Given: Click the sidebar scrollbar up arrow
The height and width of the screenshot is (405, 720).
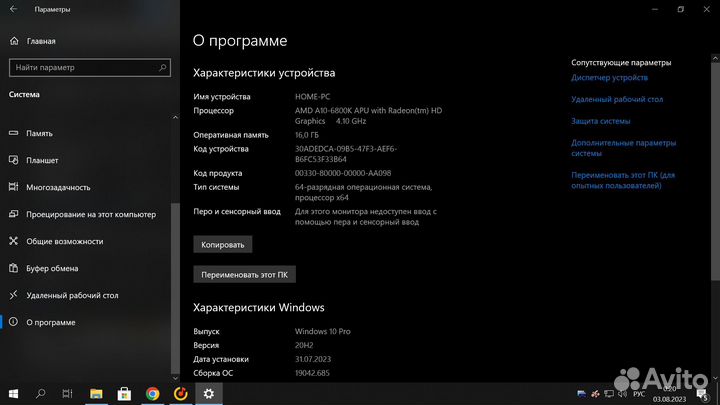Looking at the screenshot, I should (x=175, y=118).
